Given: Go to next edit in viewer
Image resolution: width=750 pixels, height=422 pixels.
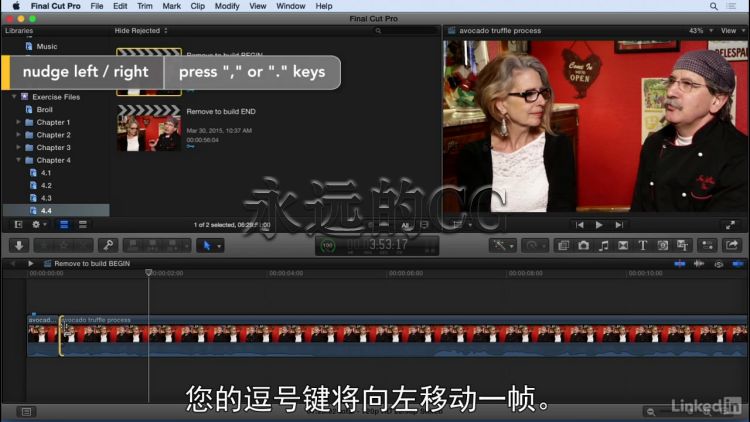Looking at the screenshot, I should (x=619, y=225).
